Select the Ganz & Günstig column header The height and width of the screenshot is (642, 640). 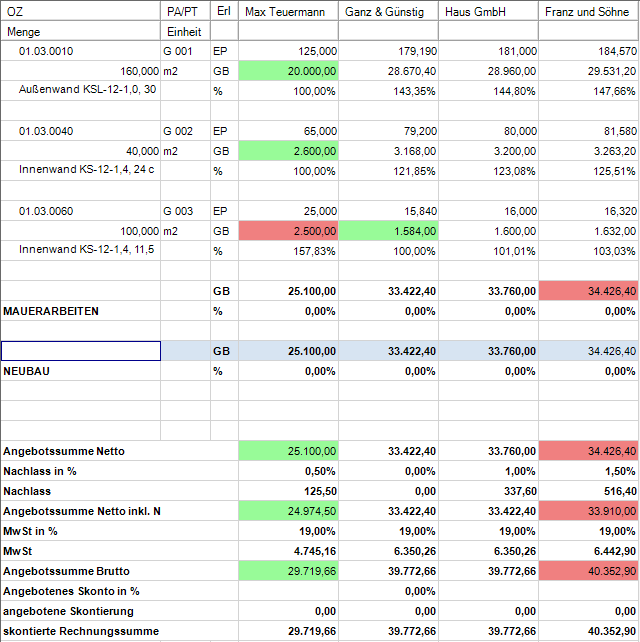(388, 11)
